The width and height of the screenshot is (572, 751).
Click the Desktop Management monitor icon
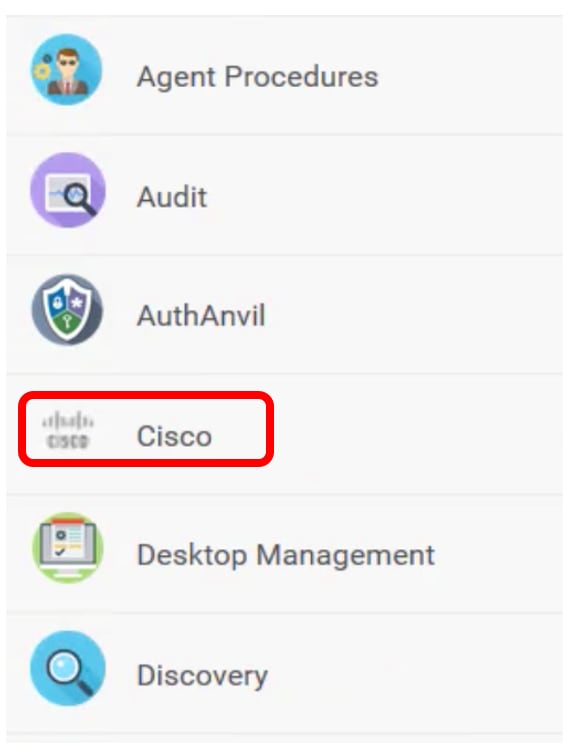point(68,547)
